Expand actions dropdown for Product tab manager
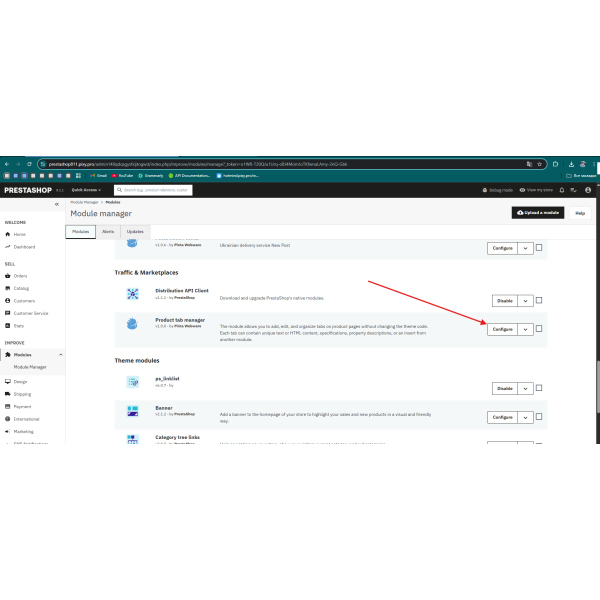 (525, 329)
